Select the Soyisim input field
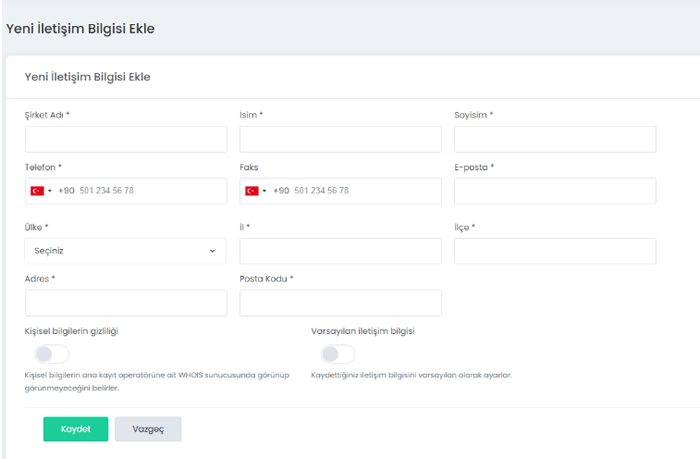This screenshot has width=700, height=459. click(x=555, y=139)
